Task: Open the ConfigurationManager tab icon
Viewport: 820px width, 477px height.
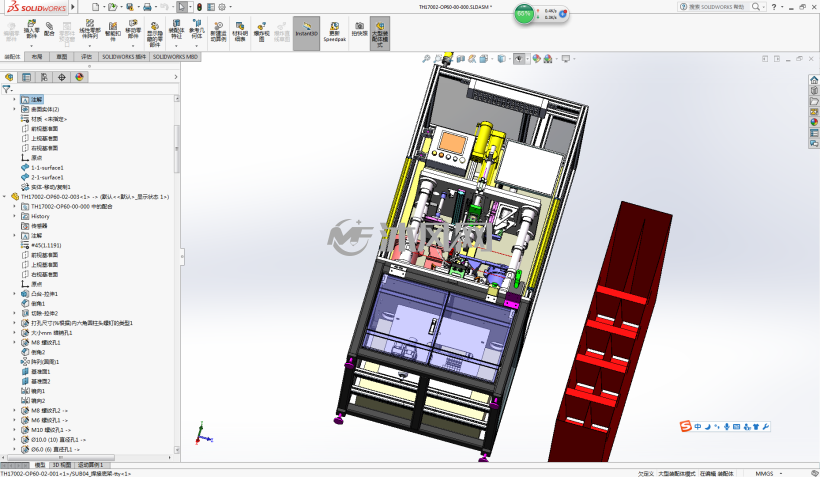Action: 44,77
